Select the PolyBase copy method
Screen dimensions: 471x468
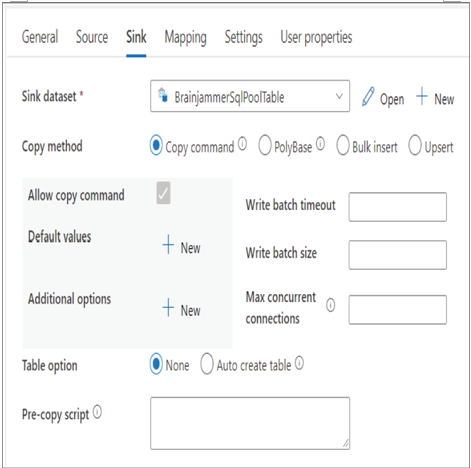(x=265, y=145)
